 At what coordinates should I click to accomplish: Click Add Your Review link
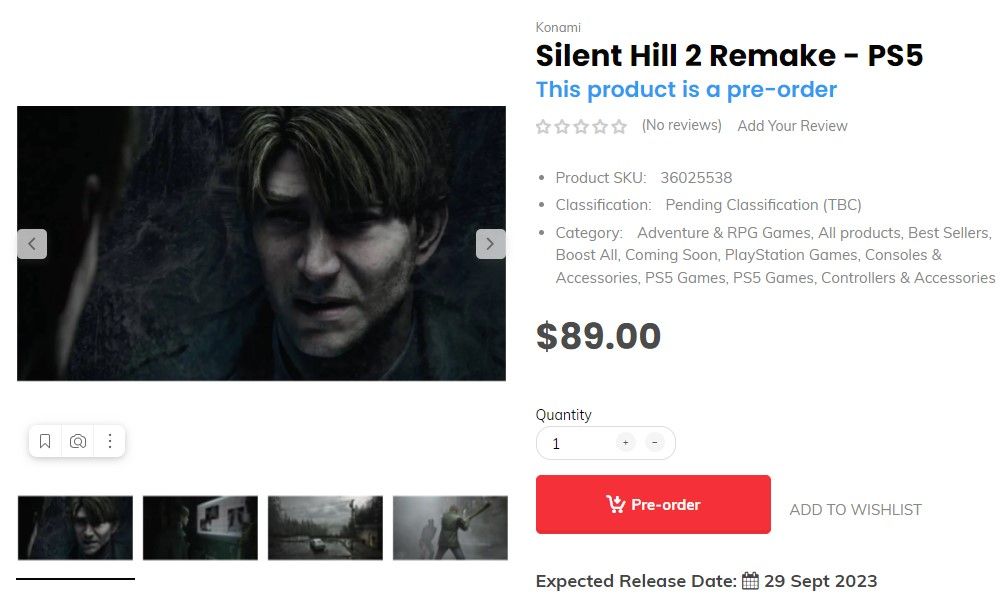coord(792,126)
